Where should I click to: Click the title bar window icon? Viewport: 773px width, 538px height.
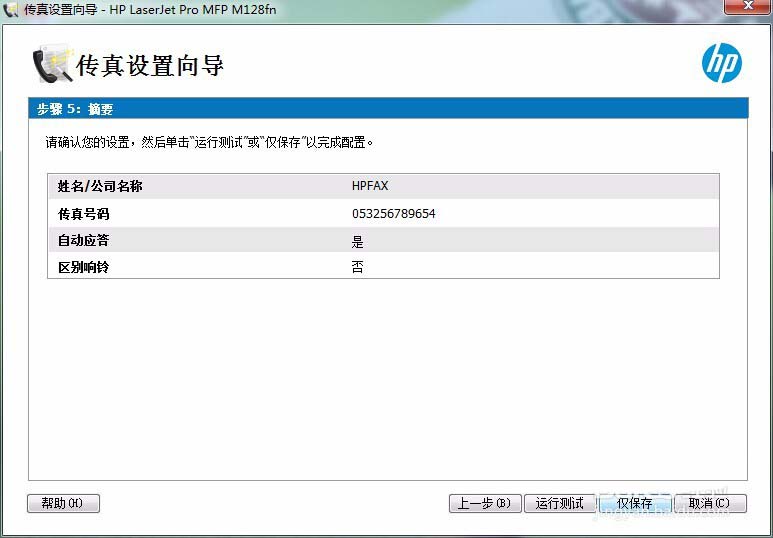point(11,9)
